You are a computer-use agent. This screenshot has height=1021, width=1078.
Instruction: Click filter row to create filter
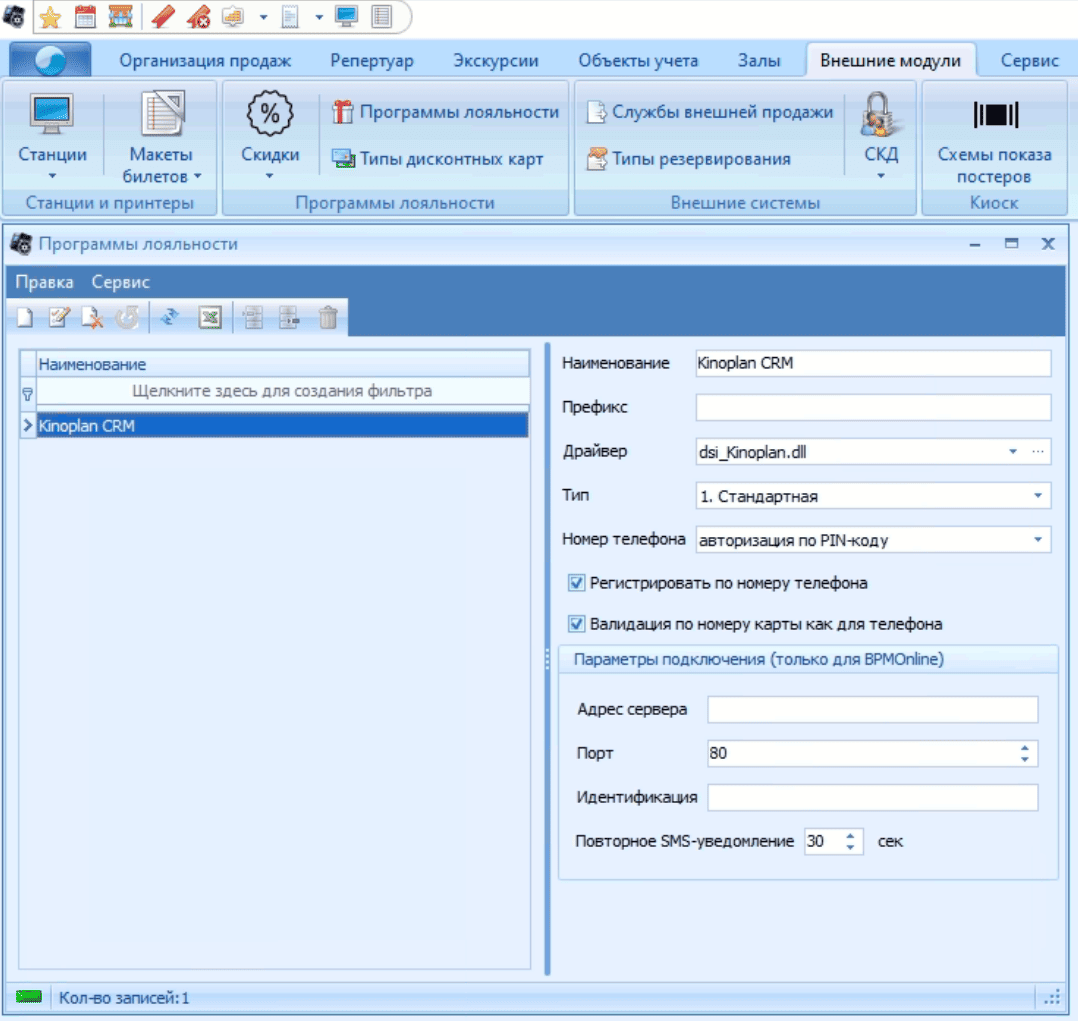(283, 391)
